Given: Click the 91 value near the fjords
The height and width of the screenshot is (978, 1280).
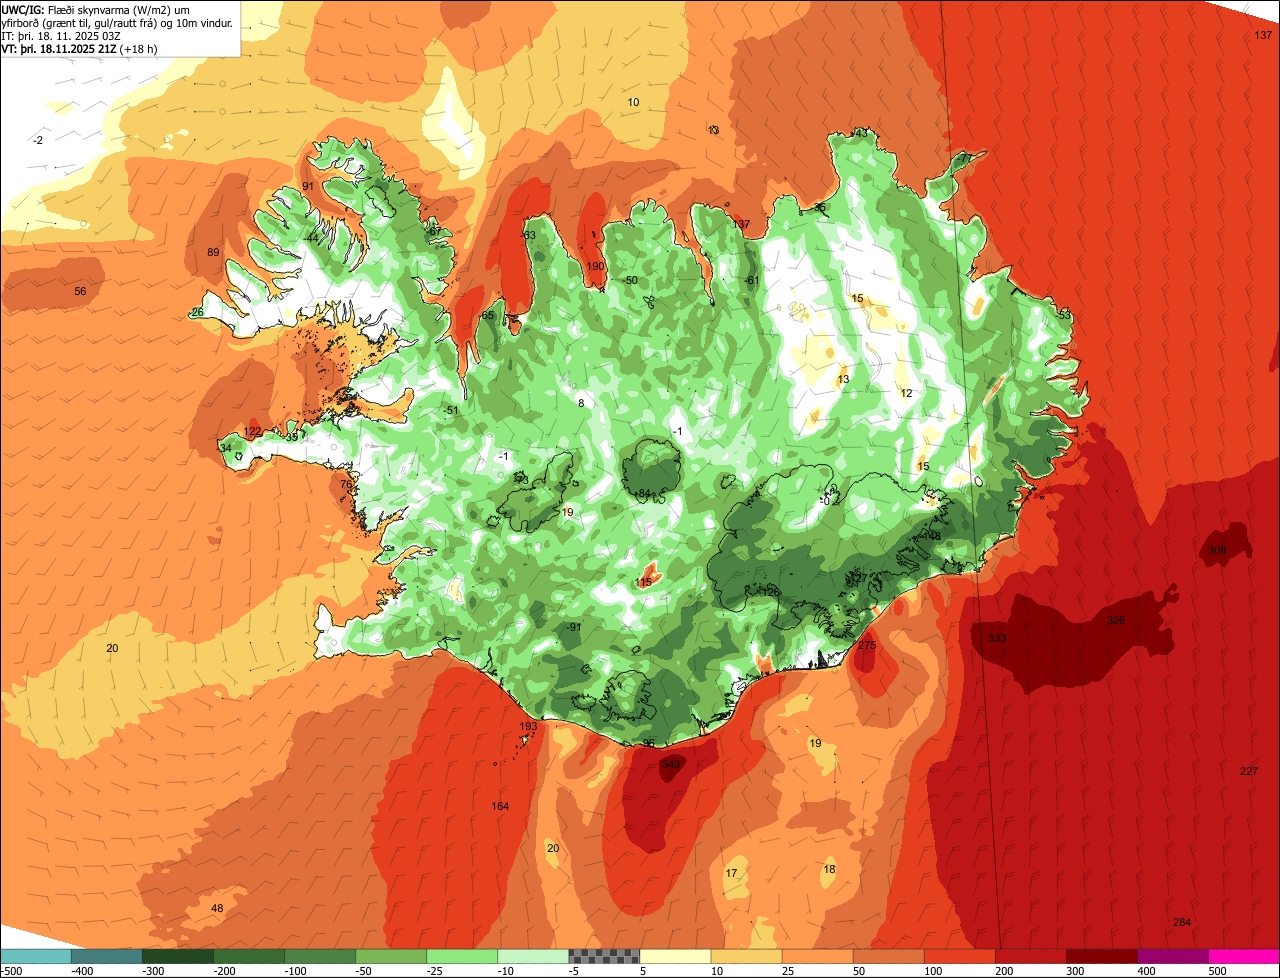Looking at the screenshot, I should (308, 186).
